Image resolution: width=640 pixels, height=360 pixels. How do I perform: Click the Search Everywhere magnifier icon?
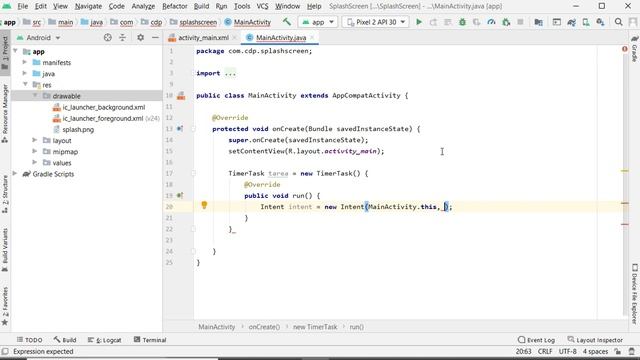tap(618, 22)
